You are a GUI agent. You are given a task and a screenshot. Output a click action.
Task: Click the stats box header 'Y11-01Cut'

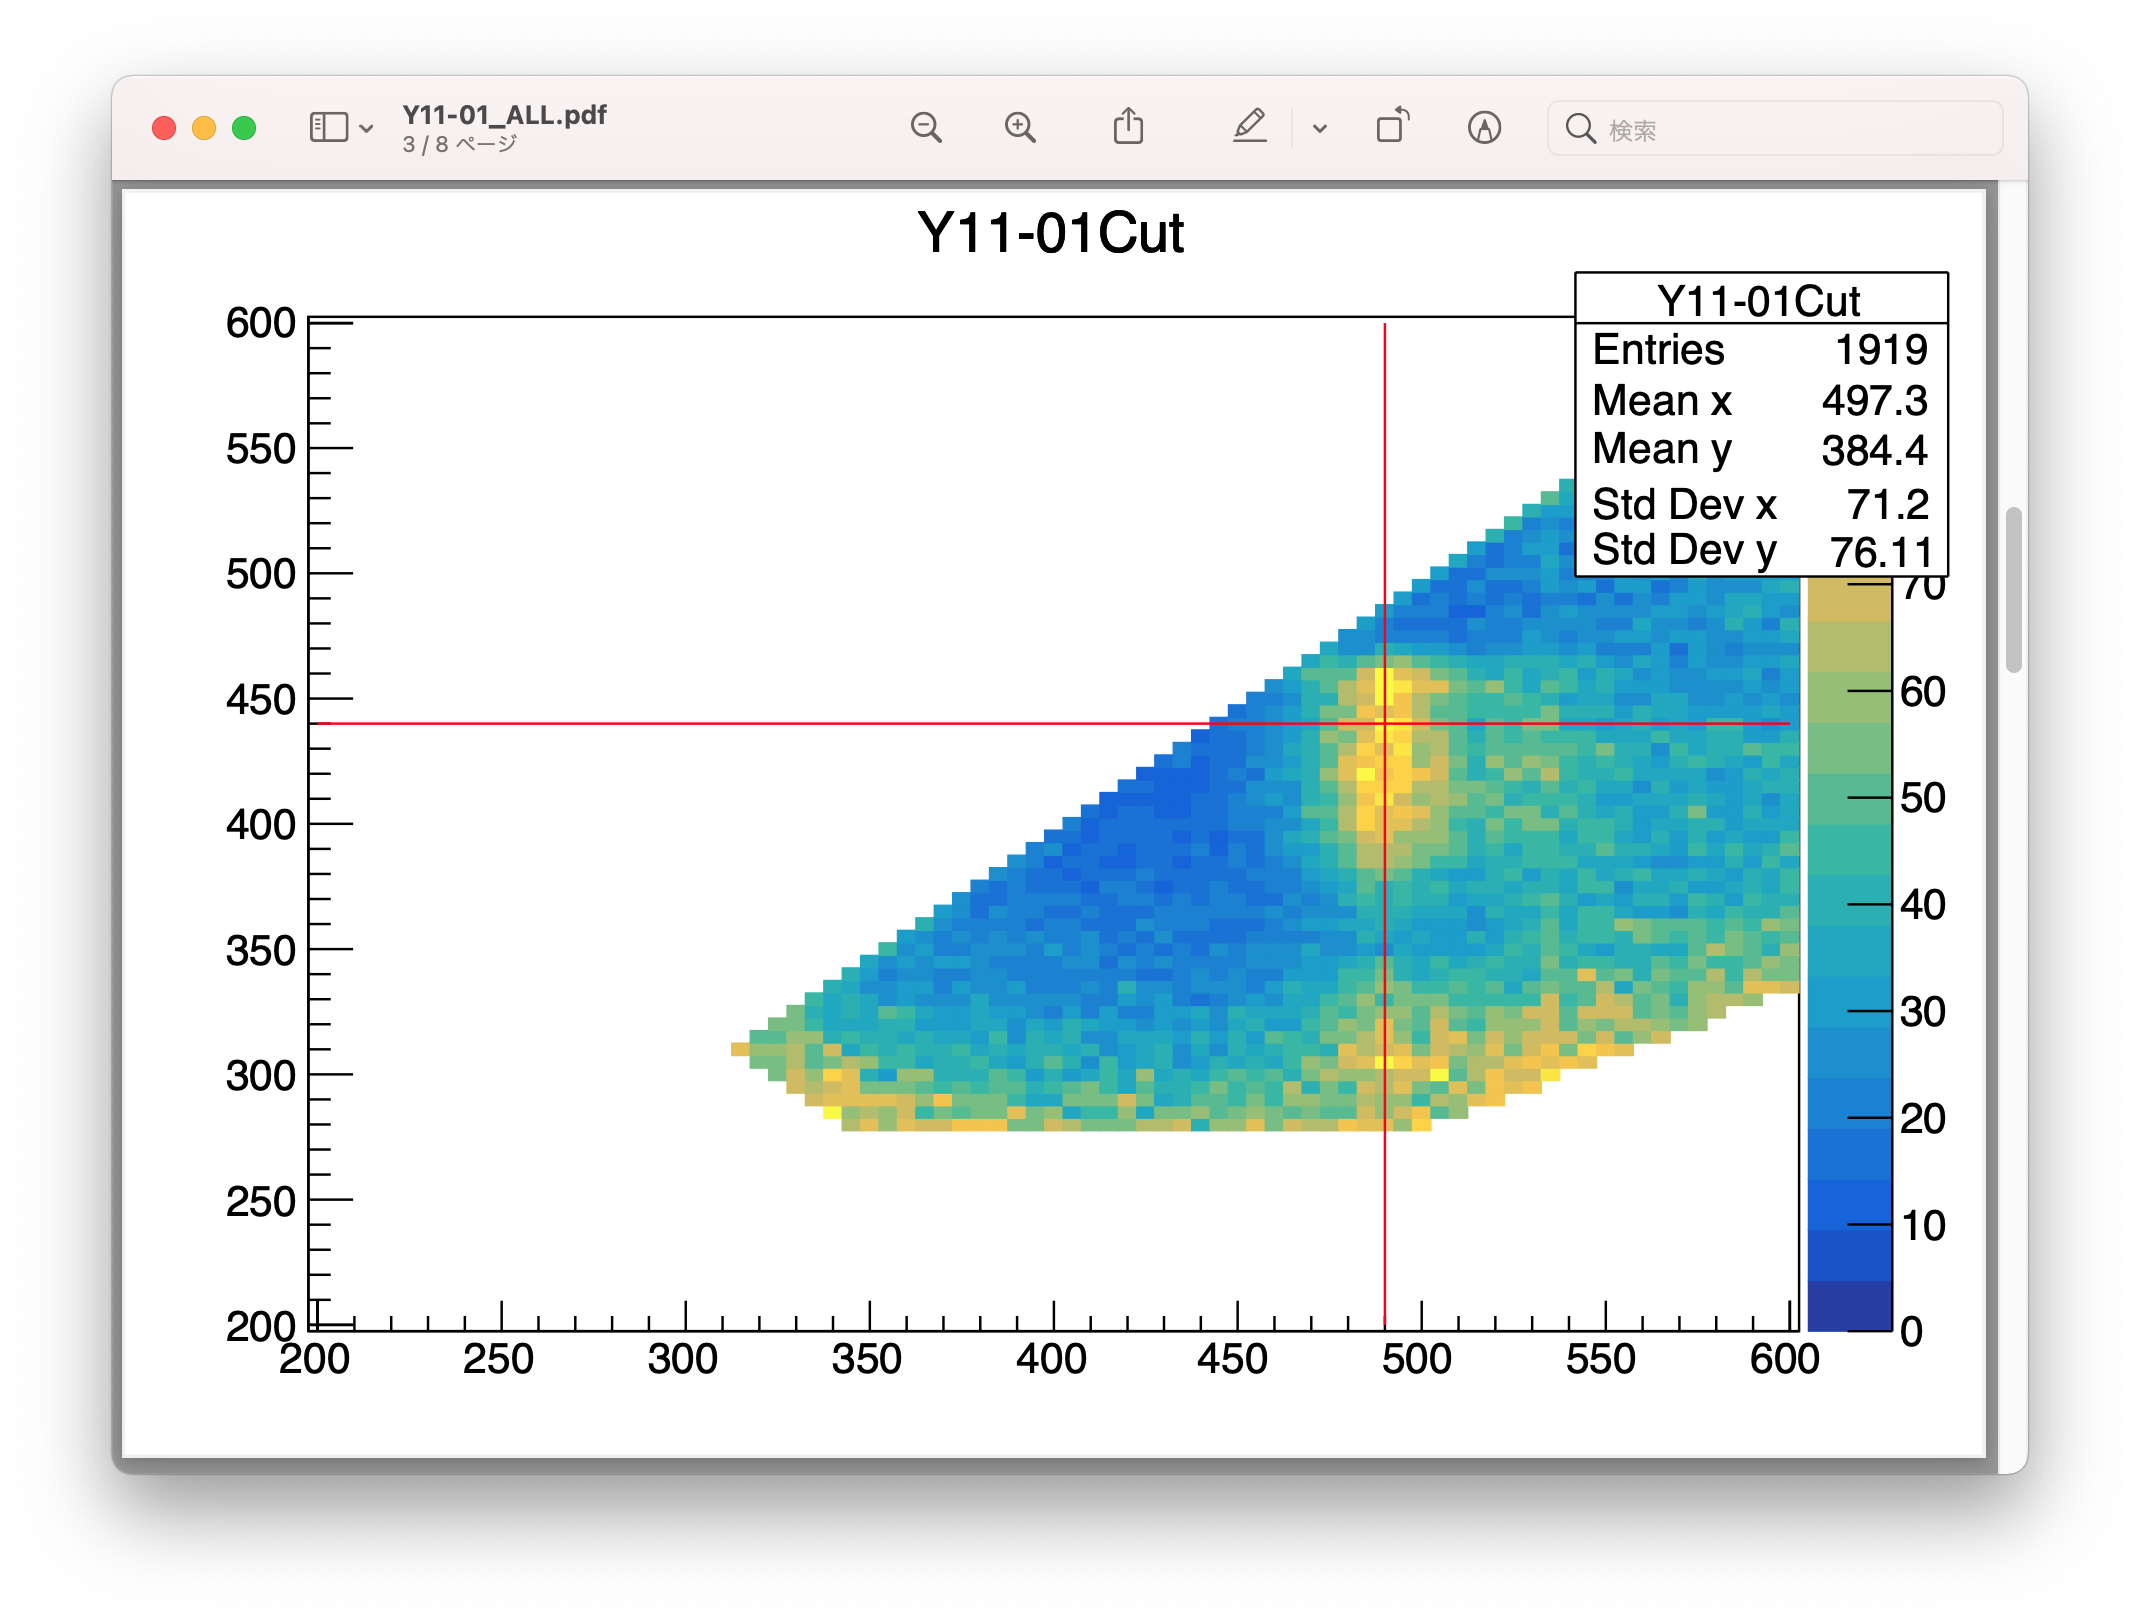1759,301
